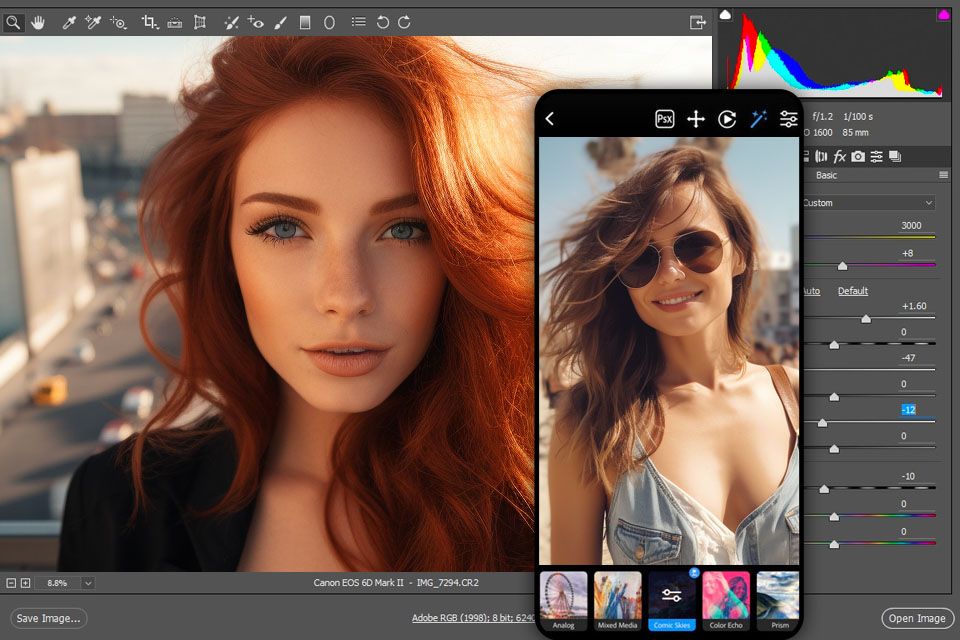
Task: Select the Hand tool
Action: tap(38, 21)
